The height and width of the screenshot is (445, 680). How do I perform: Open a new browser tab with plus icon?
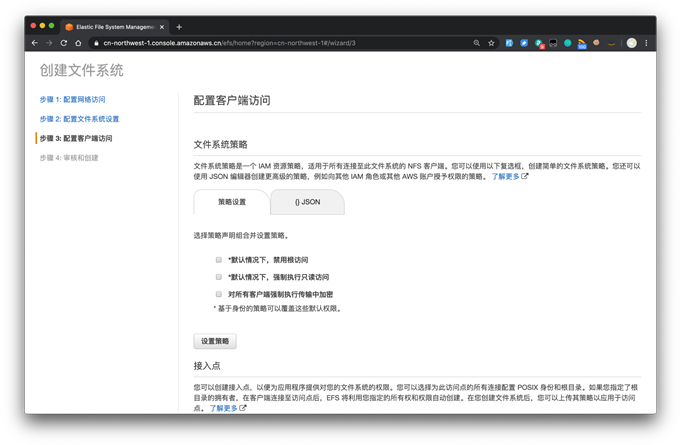tap(179, 27)
